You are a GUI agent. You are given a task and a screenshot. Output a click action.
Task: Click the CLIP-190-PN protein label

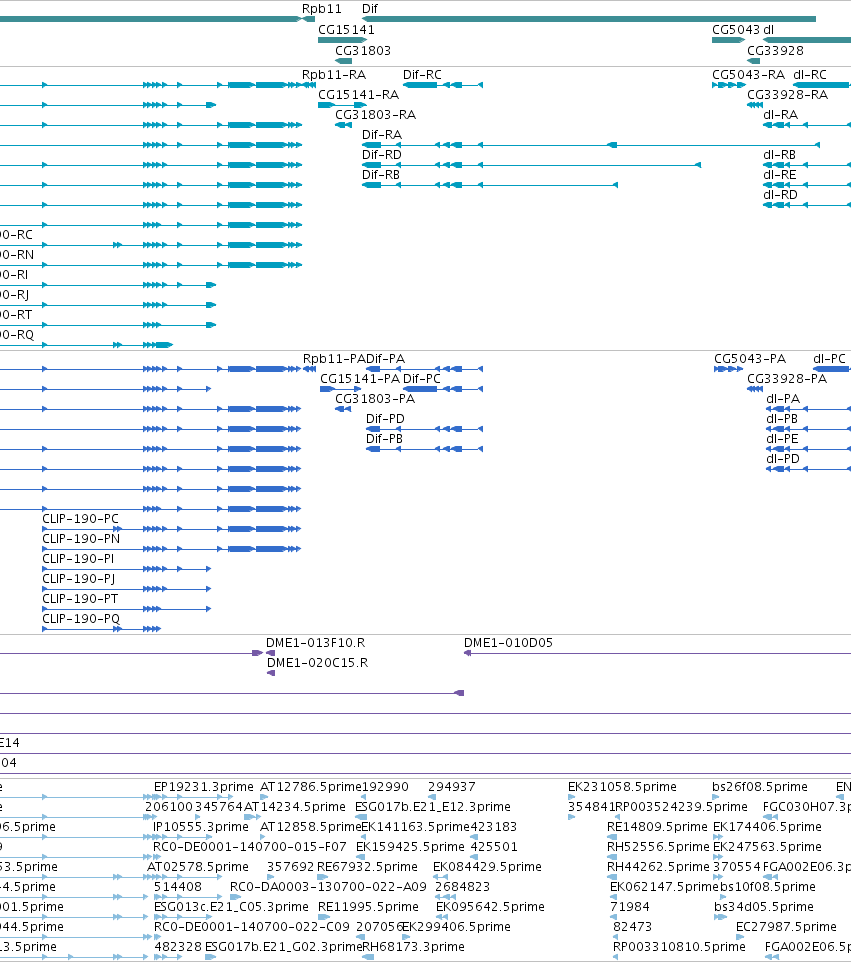pos(81,539)
